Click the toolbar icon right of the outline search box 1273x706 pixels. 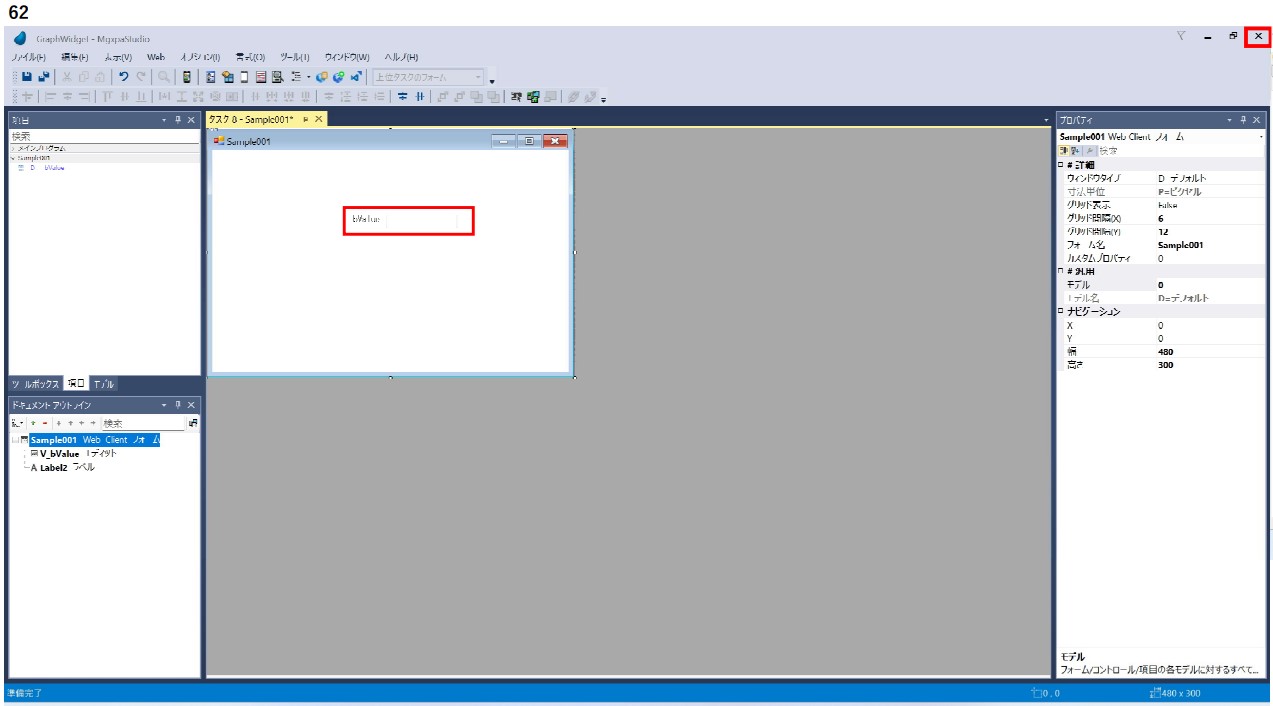(x=192, y=424)
